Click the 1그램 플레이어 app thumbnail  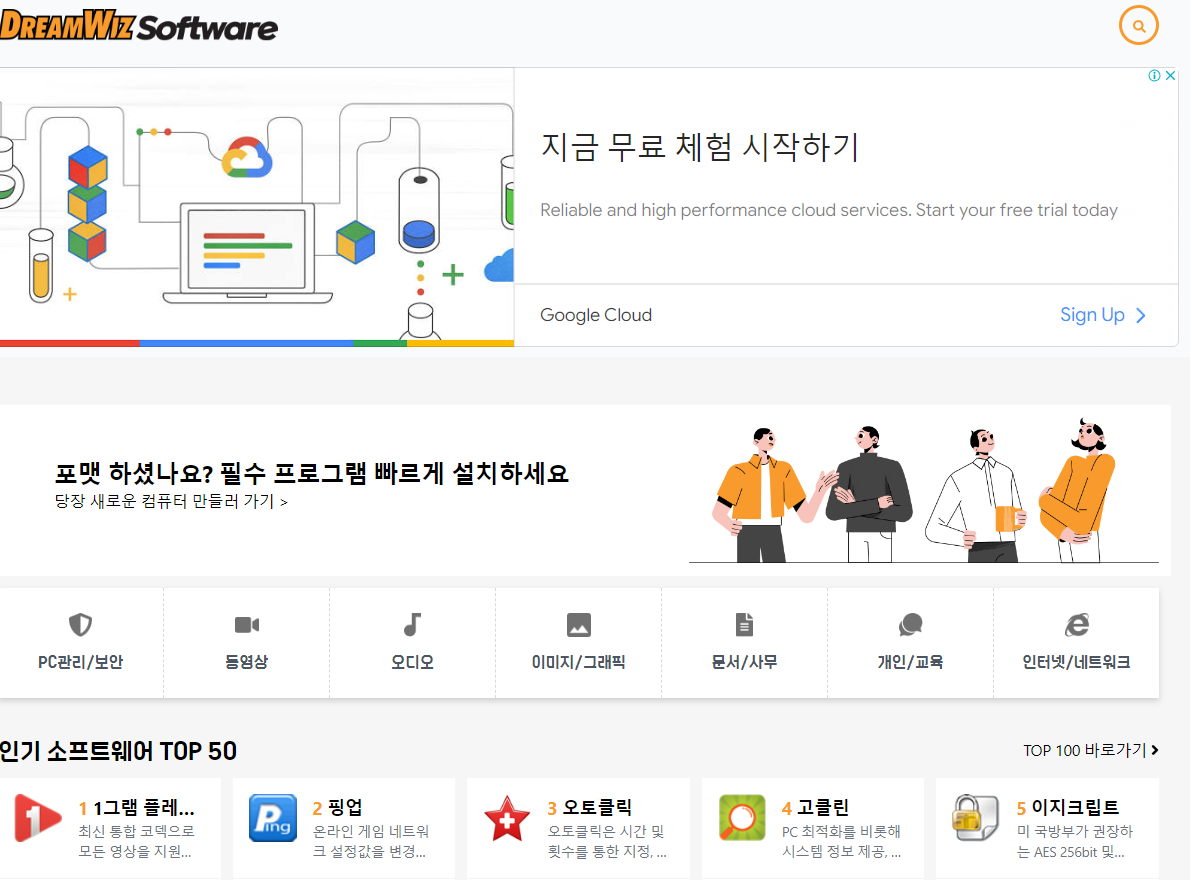click(38, 818)
